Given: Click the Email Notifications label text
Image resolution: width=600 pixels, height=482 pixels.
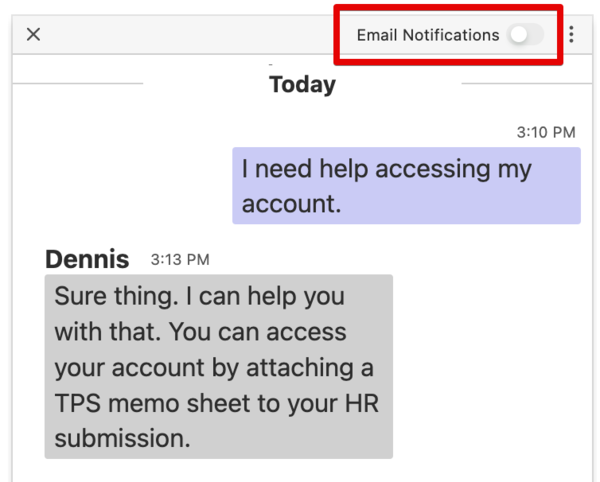Looking at the screenshot, I should [427, 35].
